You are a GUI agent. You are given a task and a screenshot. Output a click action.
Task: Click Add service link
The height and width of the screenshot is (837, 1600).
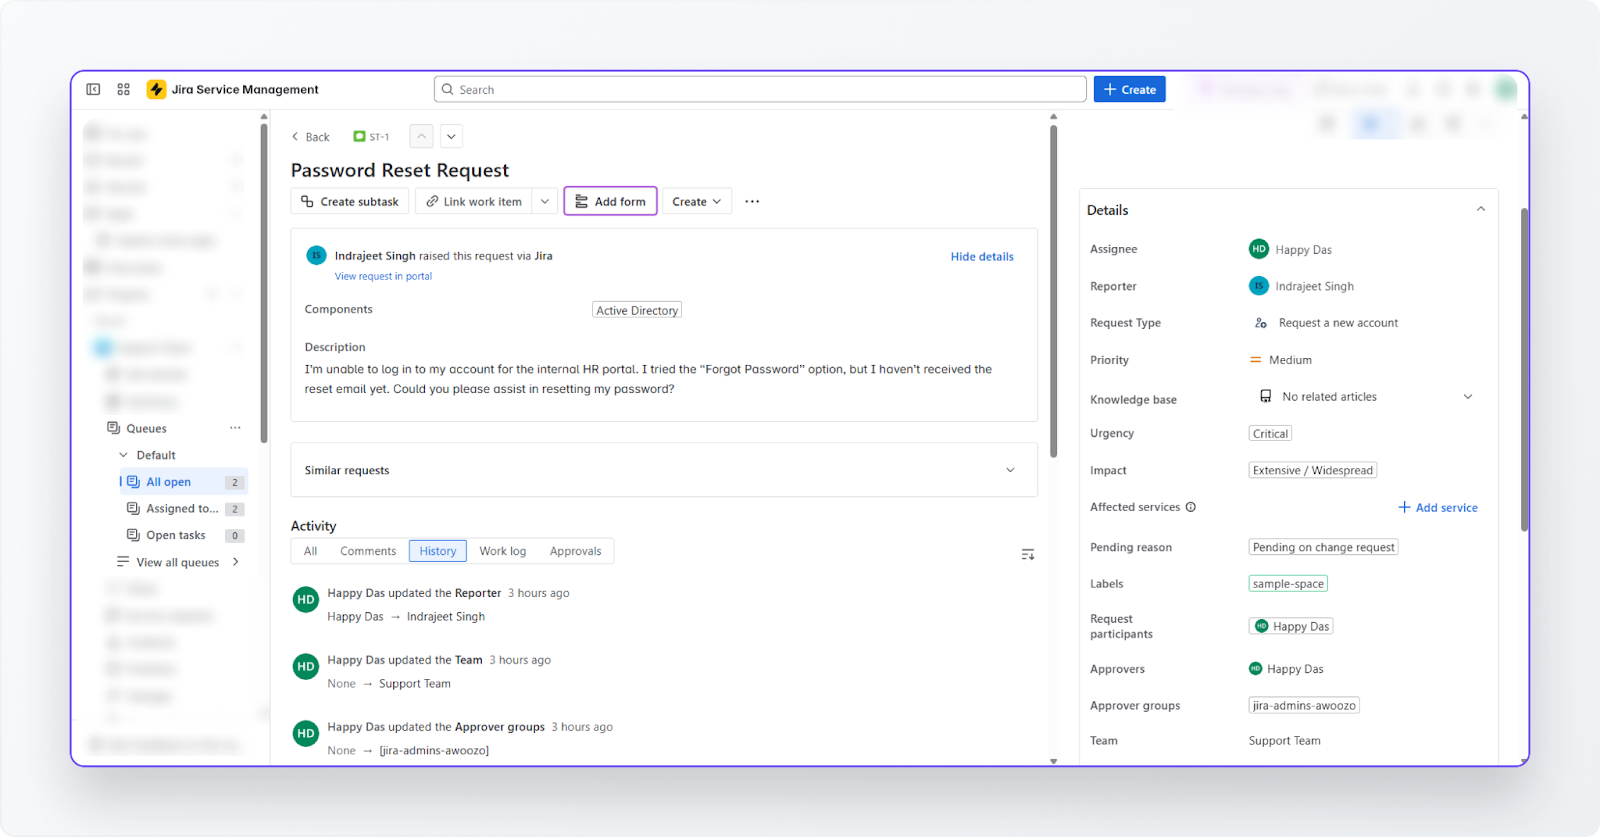(1438, 507)
